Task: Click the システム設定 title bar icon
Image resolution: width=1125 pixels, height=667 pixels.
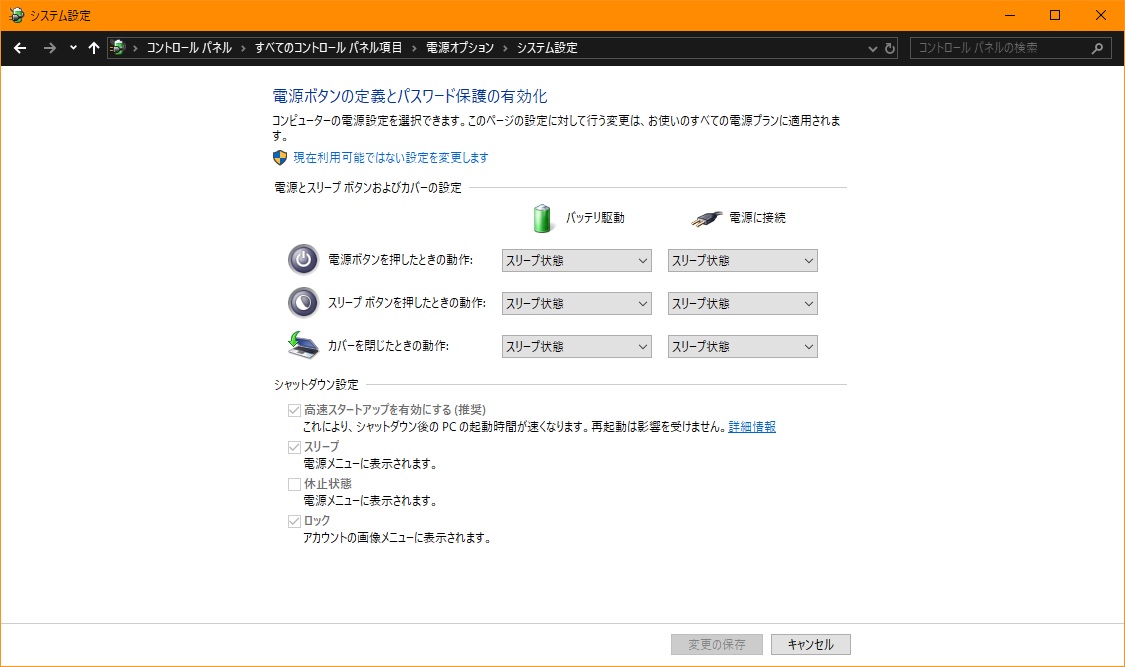Action: click(x=16, y=15)
